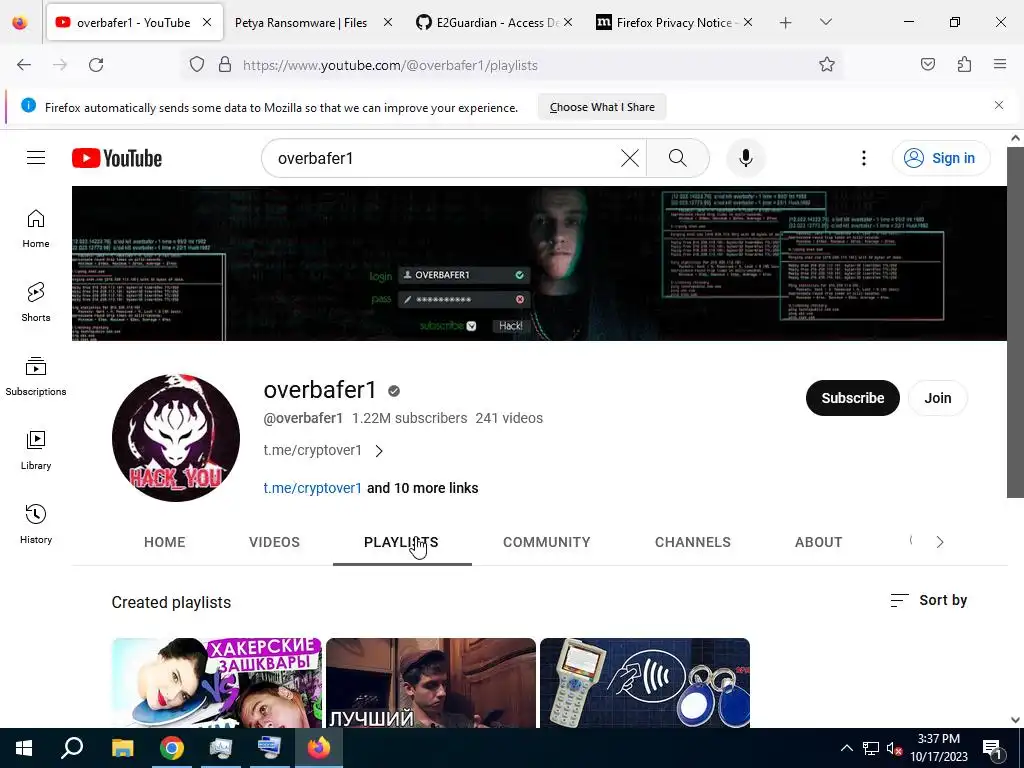
Task: Open the ХАКЕРСКИЕ ЗАШКВАРЫ playlist thumbnail
Action: (217, 682)
